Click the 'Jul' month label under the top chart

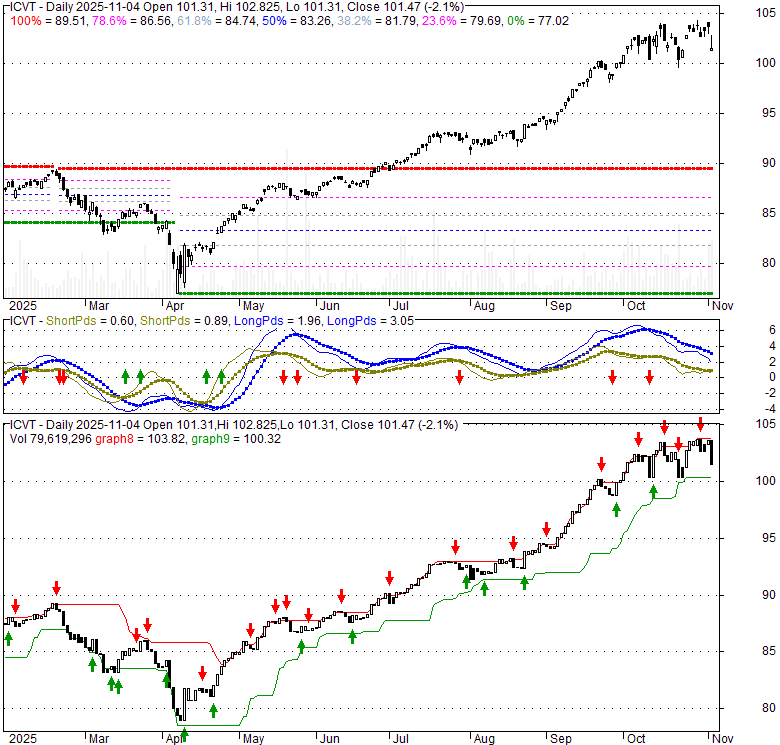click(x=400, y=306)
